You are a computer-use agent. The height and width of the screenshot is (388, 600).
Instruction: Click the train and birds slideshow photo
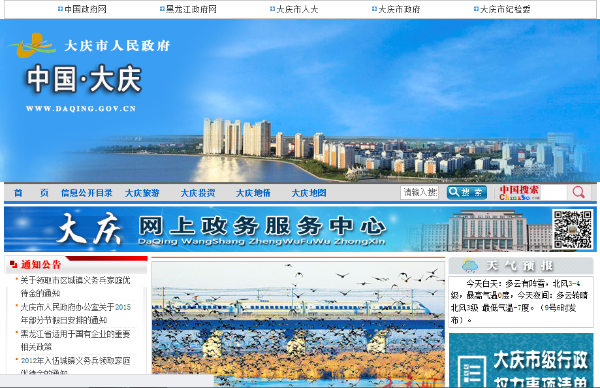(x=298, y=323)
